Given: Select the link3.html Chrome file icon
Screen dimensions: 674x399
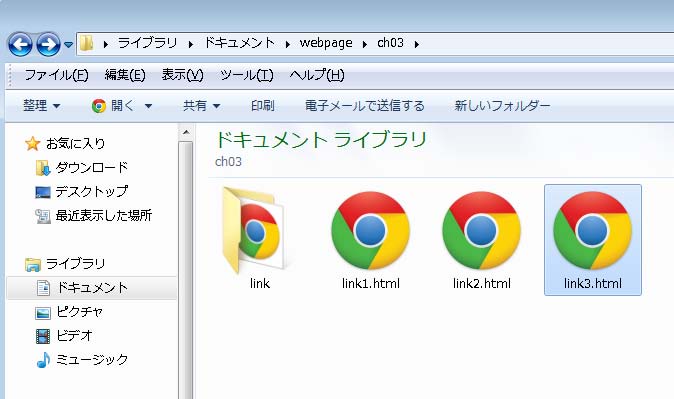Looking at the screenshot, I should pos(592,230).
